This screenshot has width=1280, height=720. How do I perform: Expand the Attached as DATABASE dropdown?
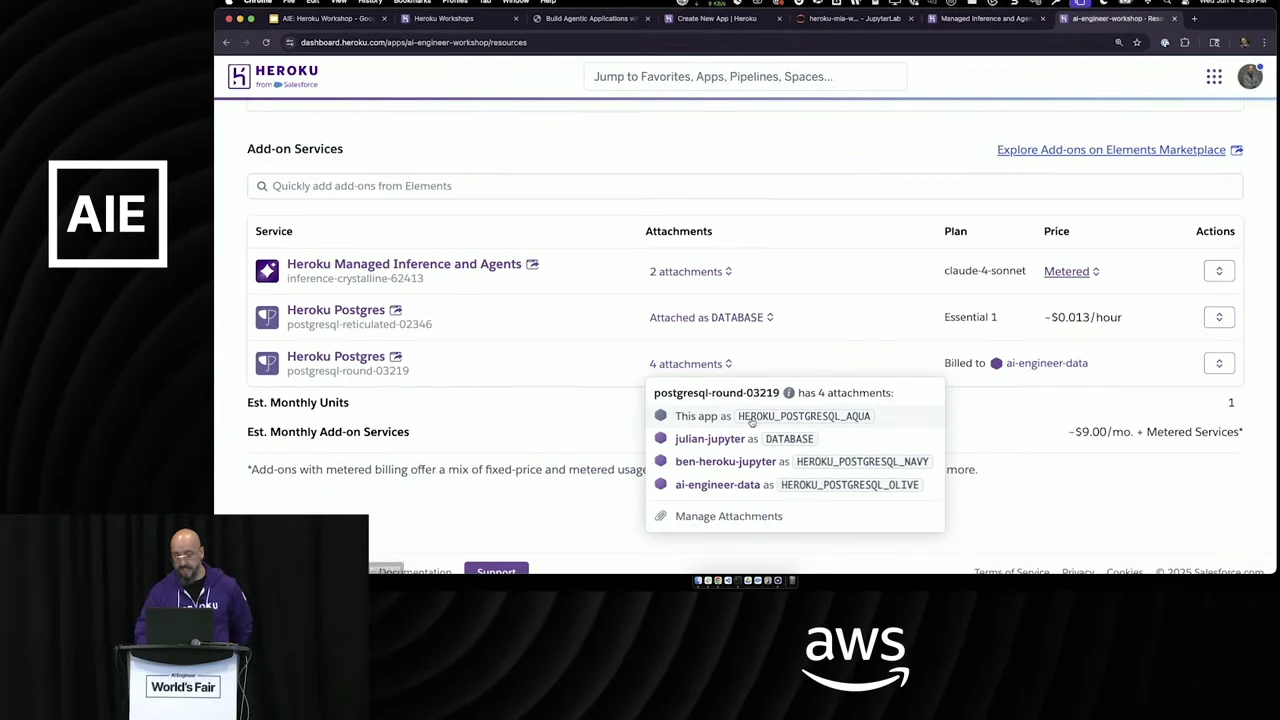(x=711, y=318)
